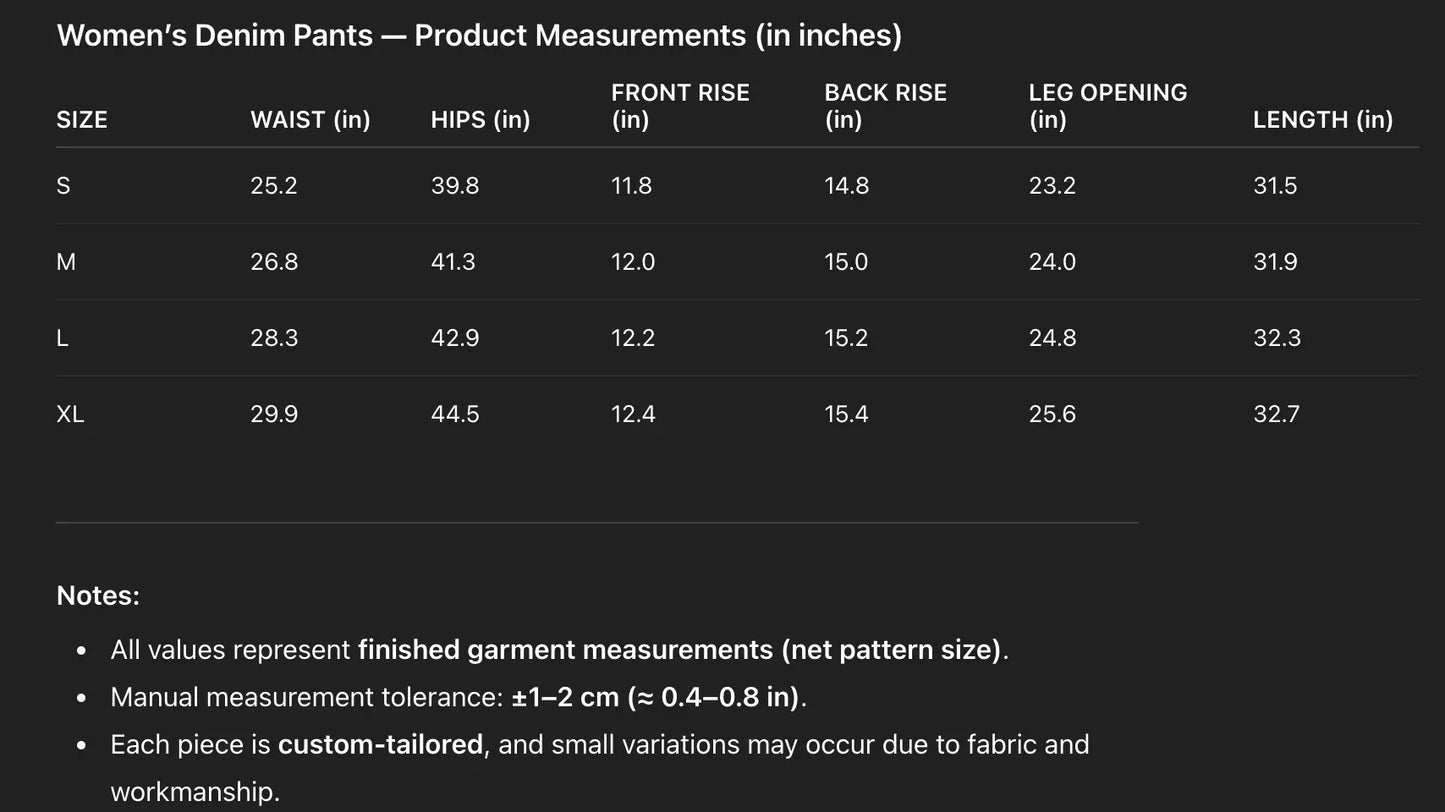This screenshot has height=812, width=1445.
Task: Click the LEG OPENING (in) column header
Action: [x=1107, y=106]
